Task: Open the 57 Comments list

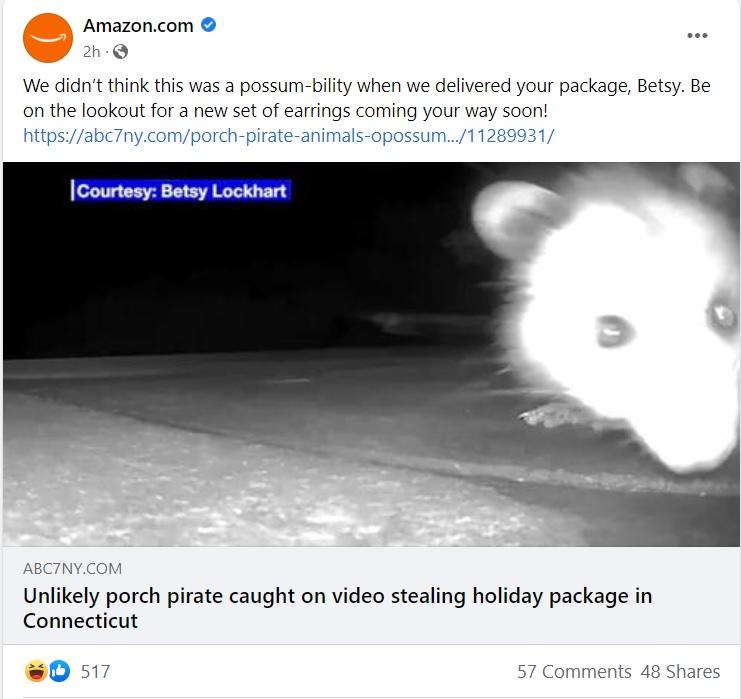Action: pos(574,672)
